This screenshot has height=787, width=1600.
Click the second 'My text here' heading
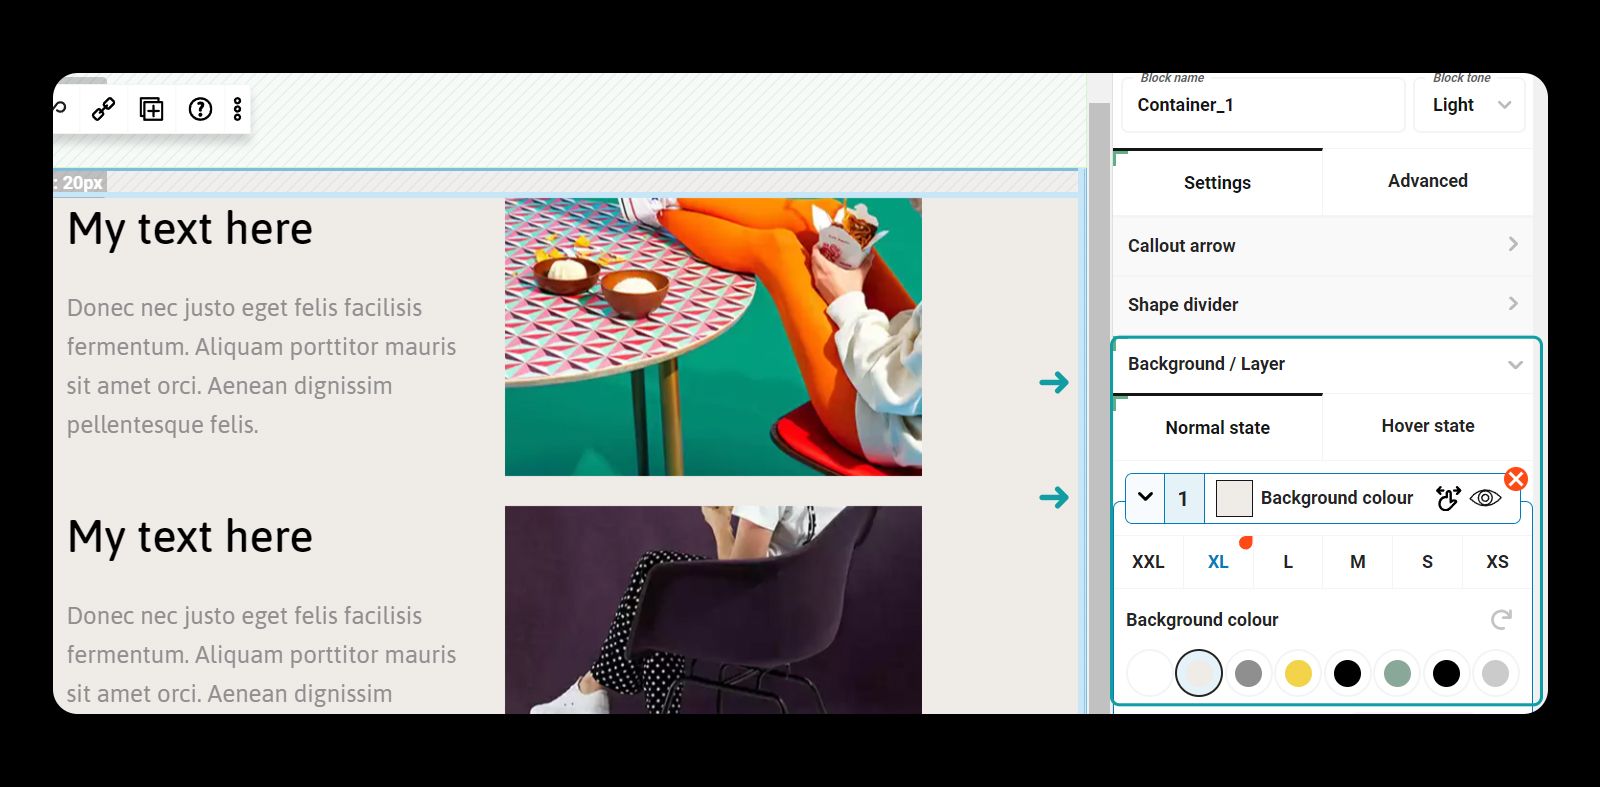coord(190,537)
